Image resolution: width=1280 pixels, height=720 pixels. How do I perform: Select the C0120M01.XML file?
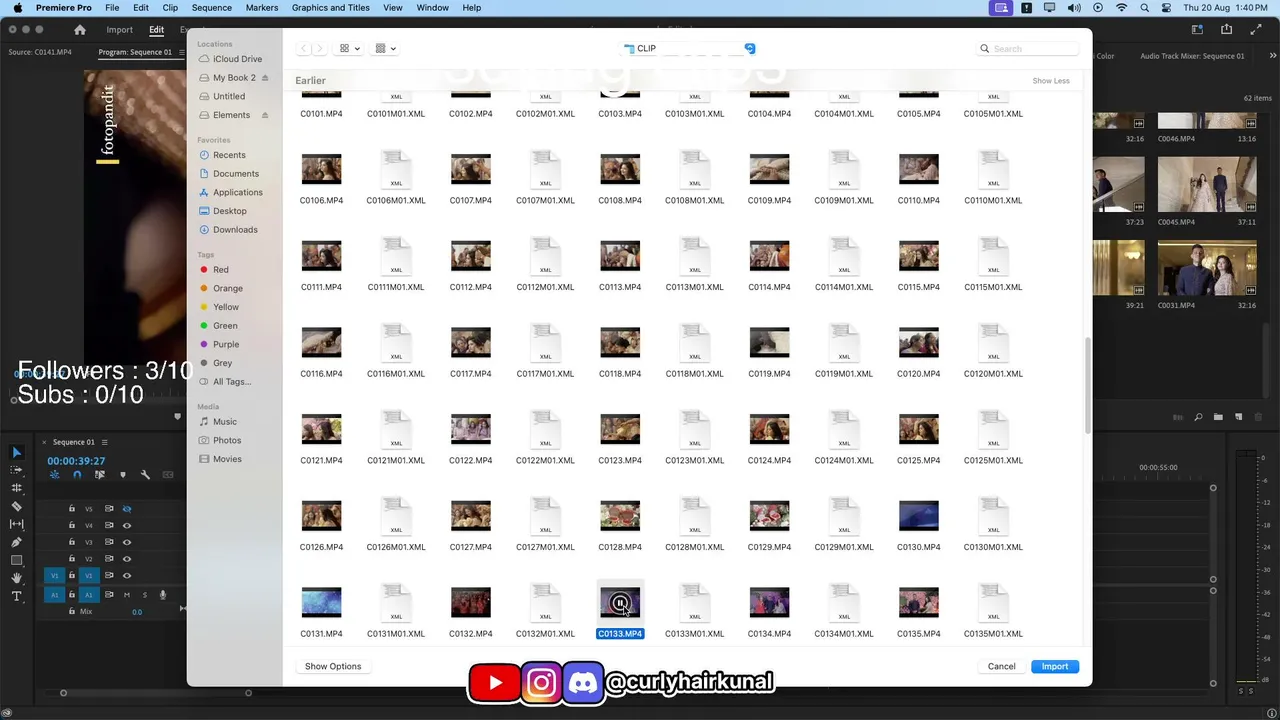tap(993, 350)
